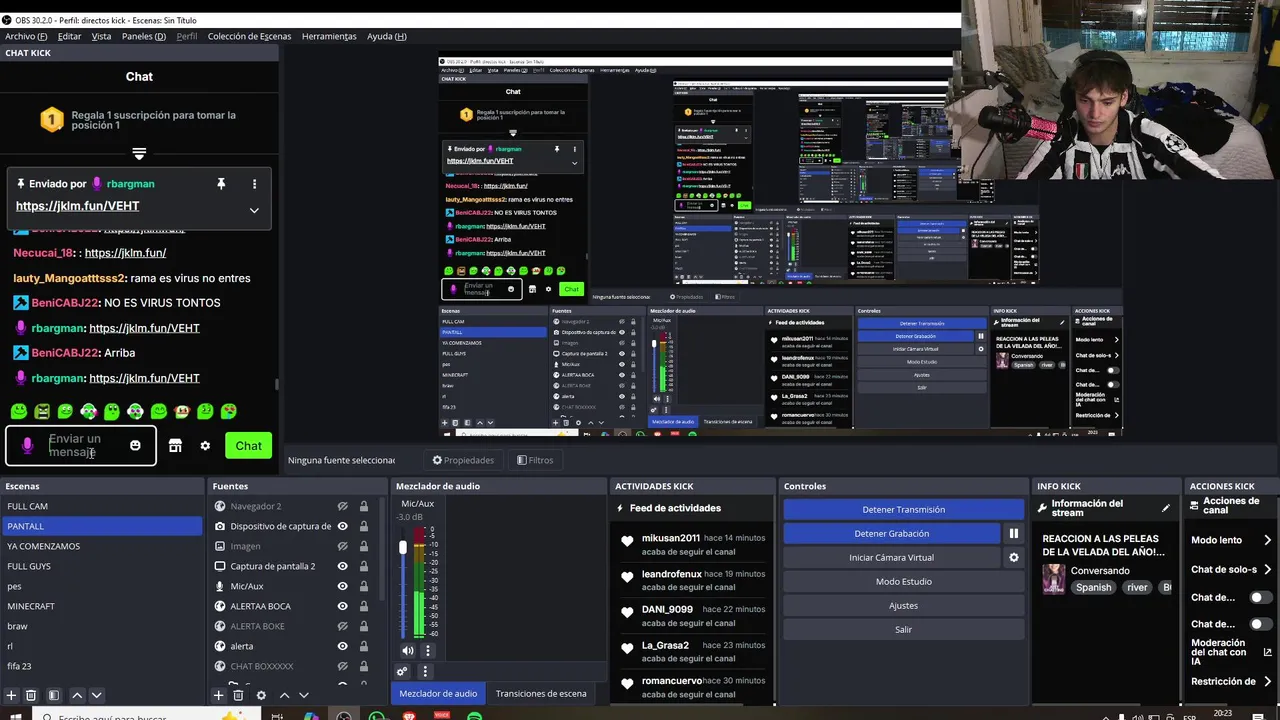Show the ALERTA BOKE source

342,626
